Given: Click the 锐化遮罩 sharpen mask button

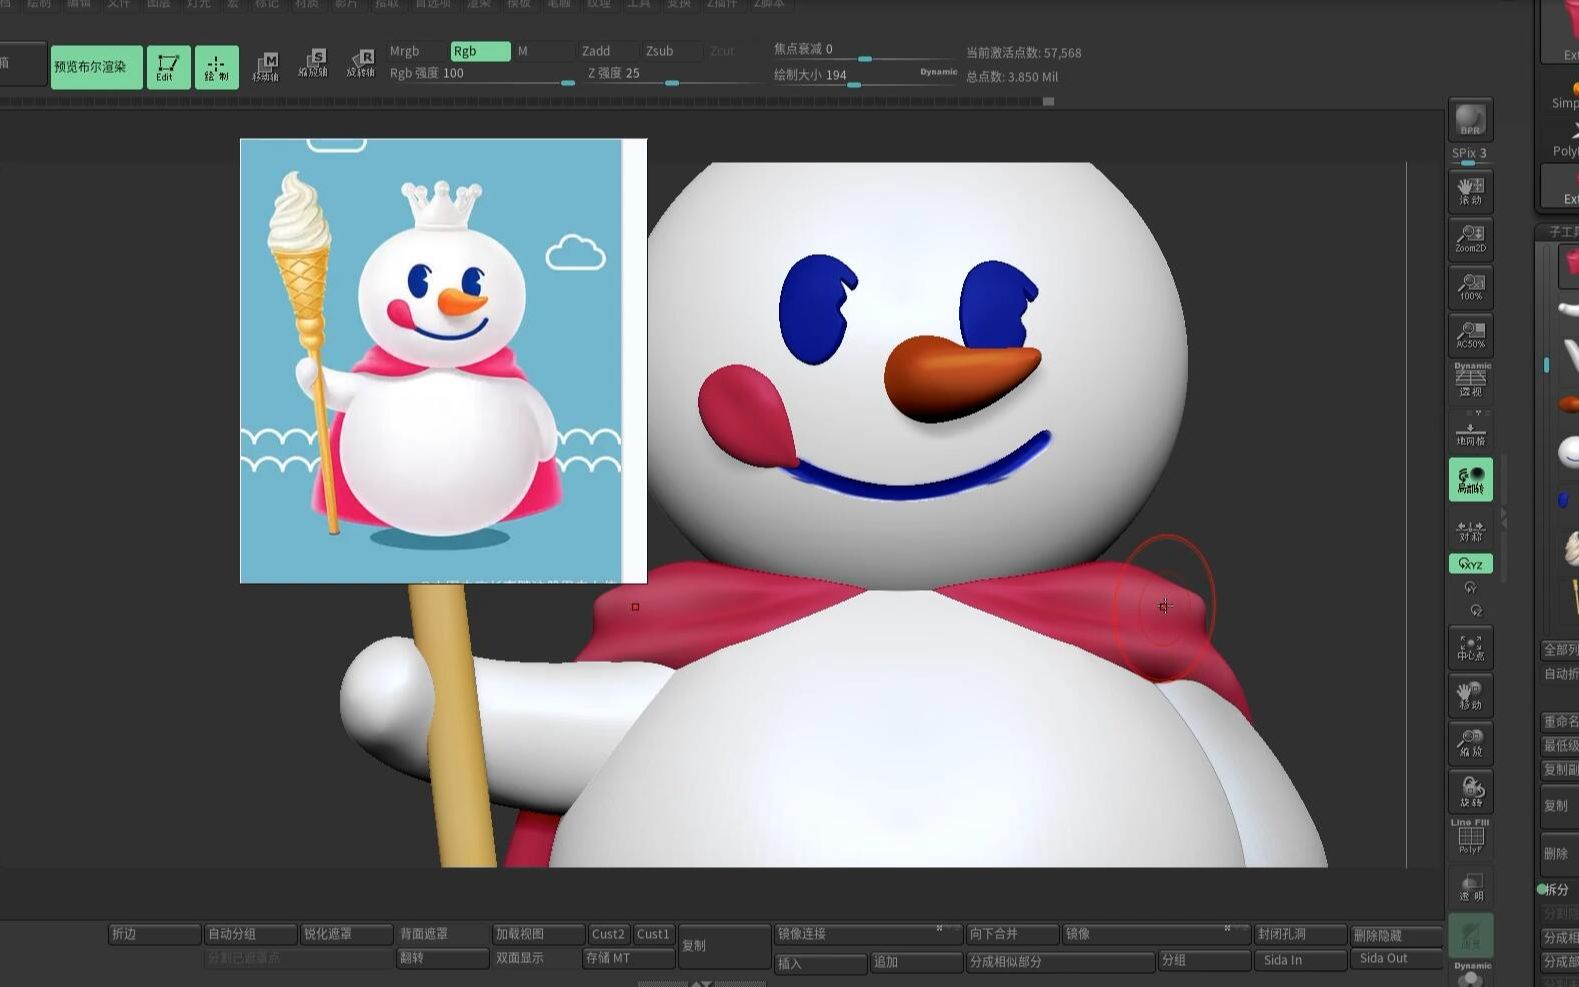Looking at the screenshot, I should [346, 934].
